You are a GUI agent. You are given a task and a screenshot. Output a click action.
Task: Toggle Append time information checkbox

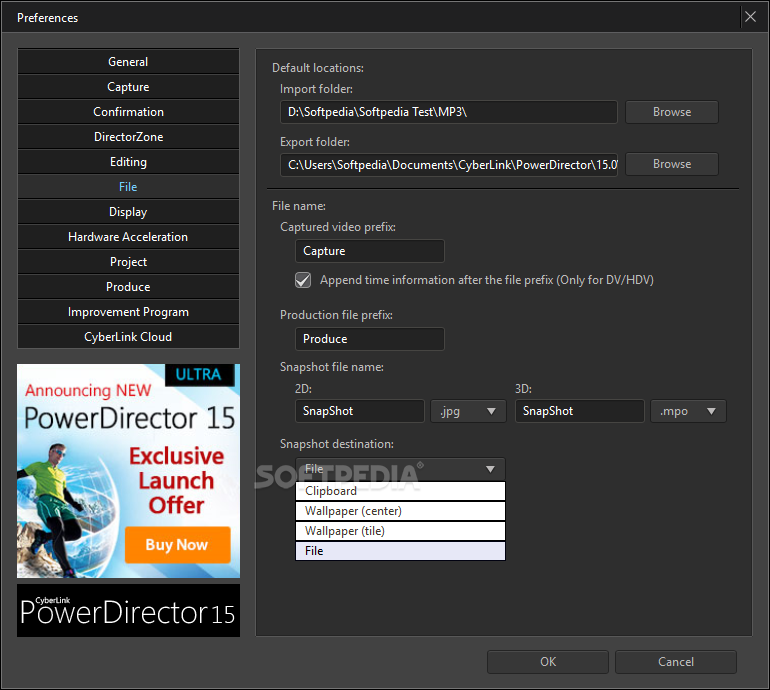[303, 280]
